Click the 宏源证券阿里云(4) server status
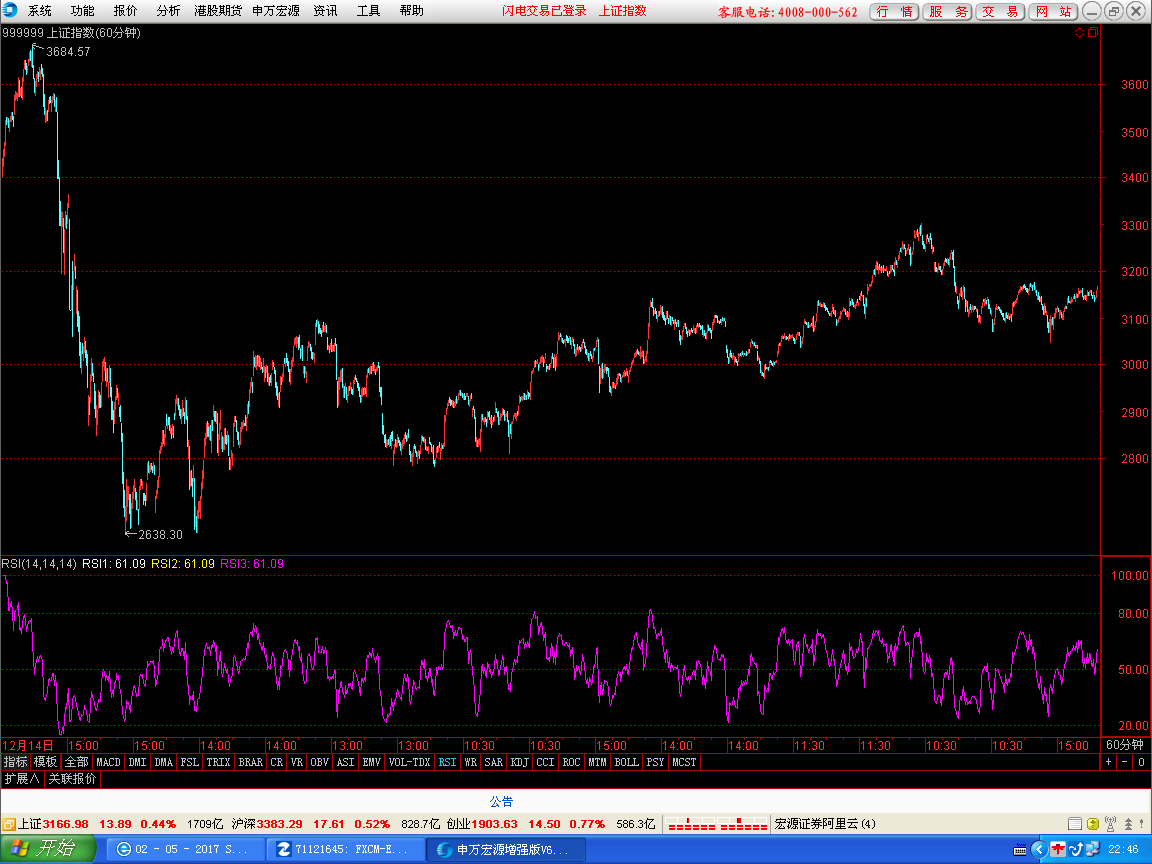The height and width of the screenshot is (864, 1152). pyautogui.click(x=825, y=824)
